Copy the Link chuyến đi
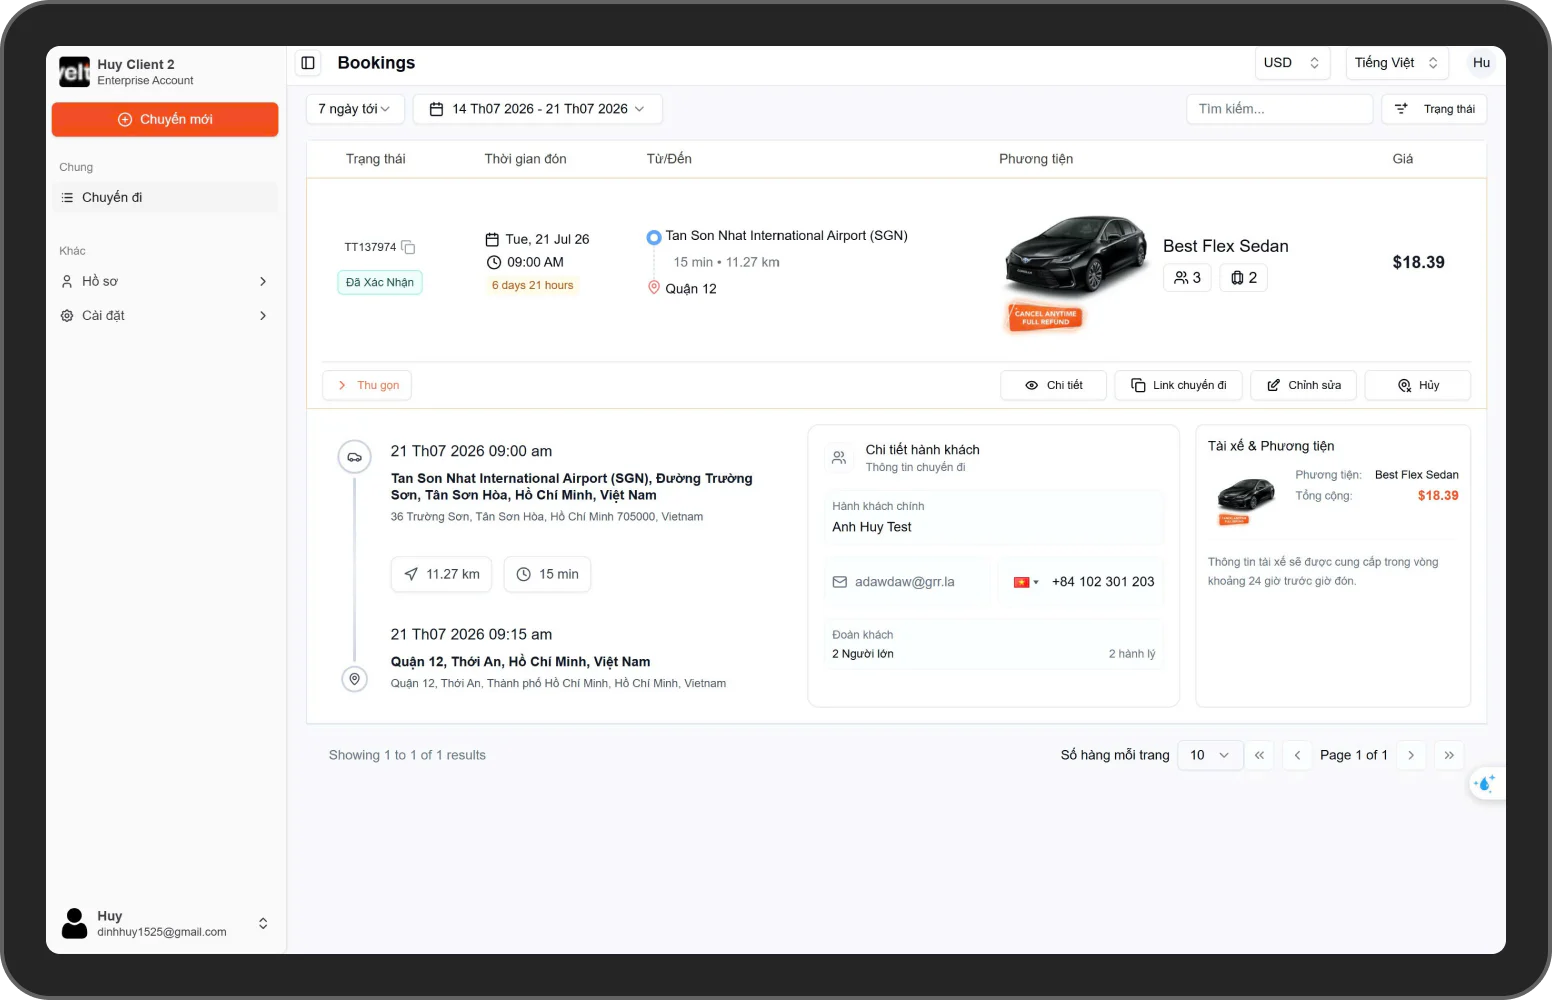Image resolution: width=1552 pixels, height=1000 pixels. click(x=1178, y=385)
